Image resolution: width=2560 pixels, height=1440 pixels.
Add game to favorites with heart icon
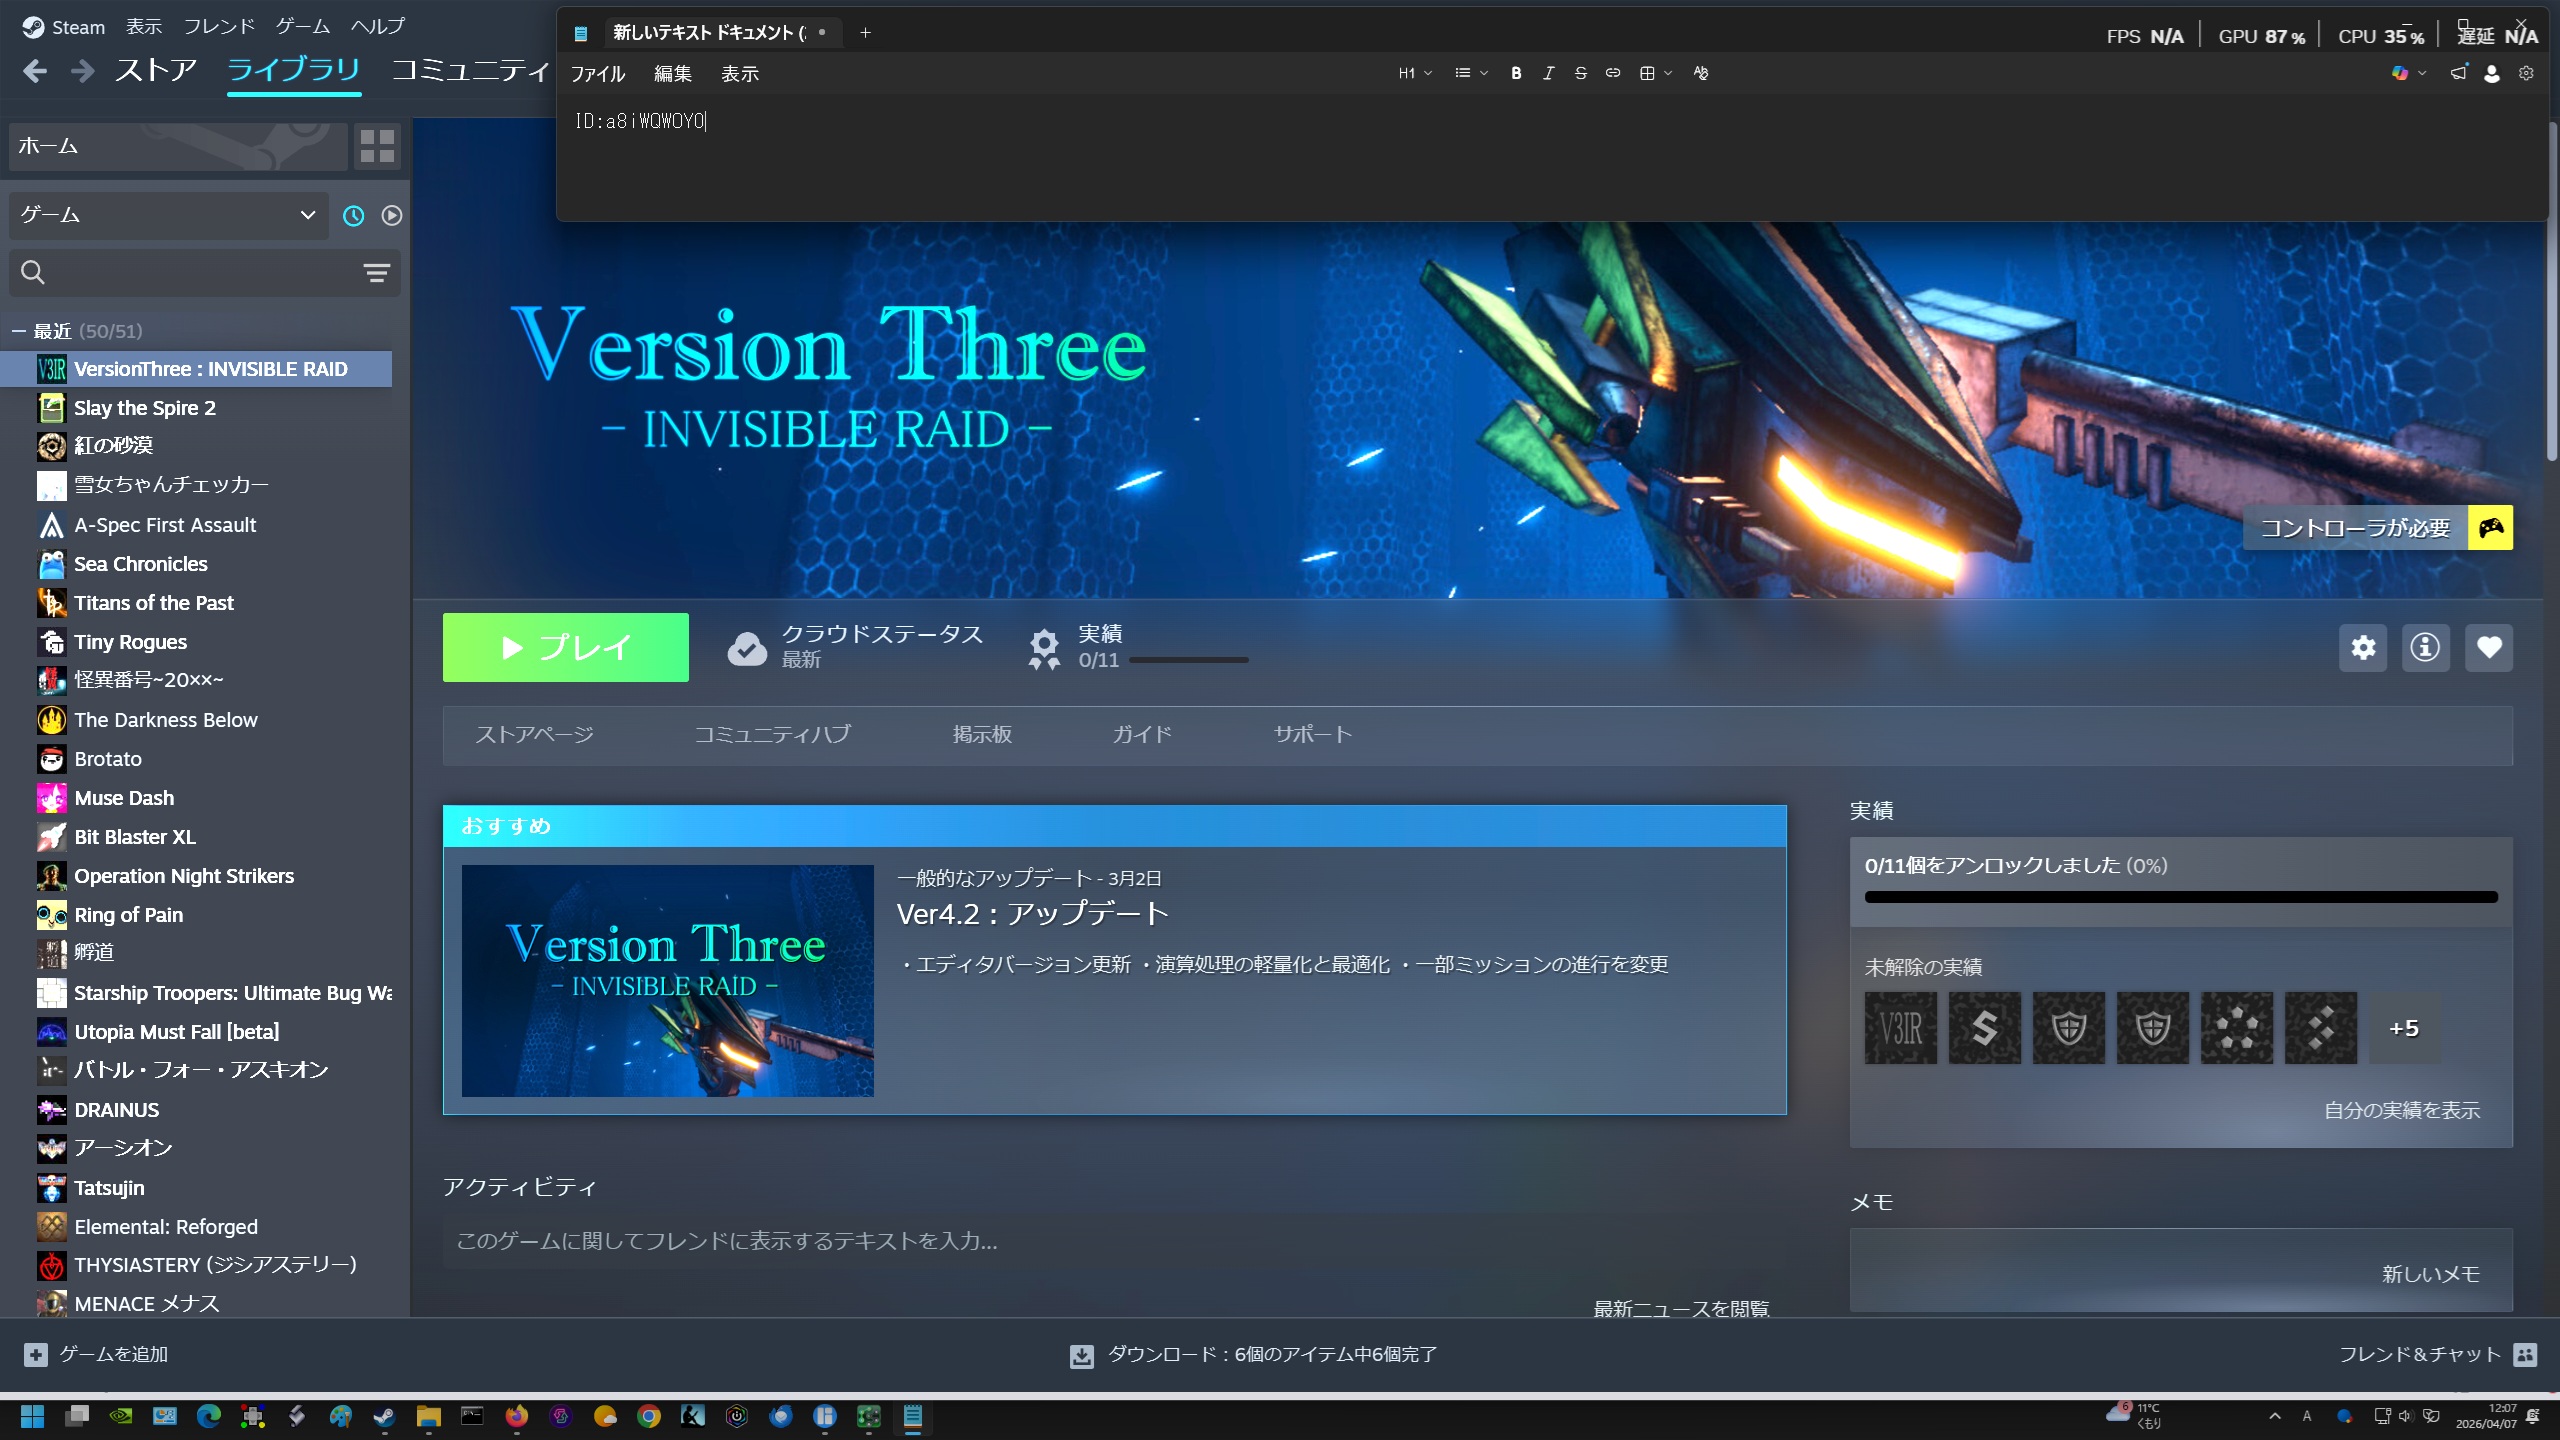coord(2489,648)
